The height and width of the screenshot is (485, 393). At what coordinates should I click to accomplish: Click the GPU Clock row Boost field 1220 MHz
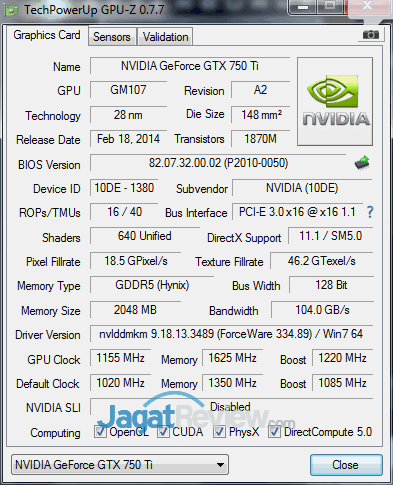pos(342,358)
